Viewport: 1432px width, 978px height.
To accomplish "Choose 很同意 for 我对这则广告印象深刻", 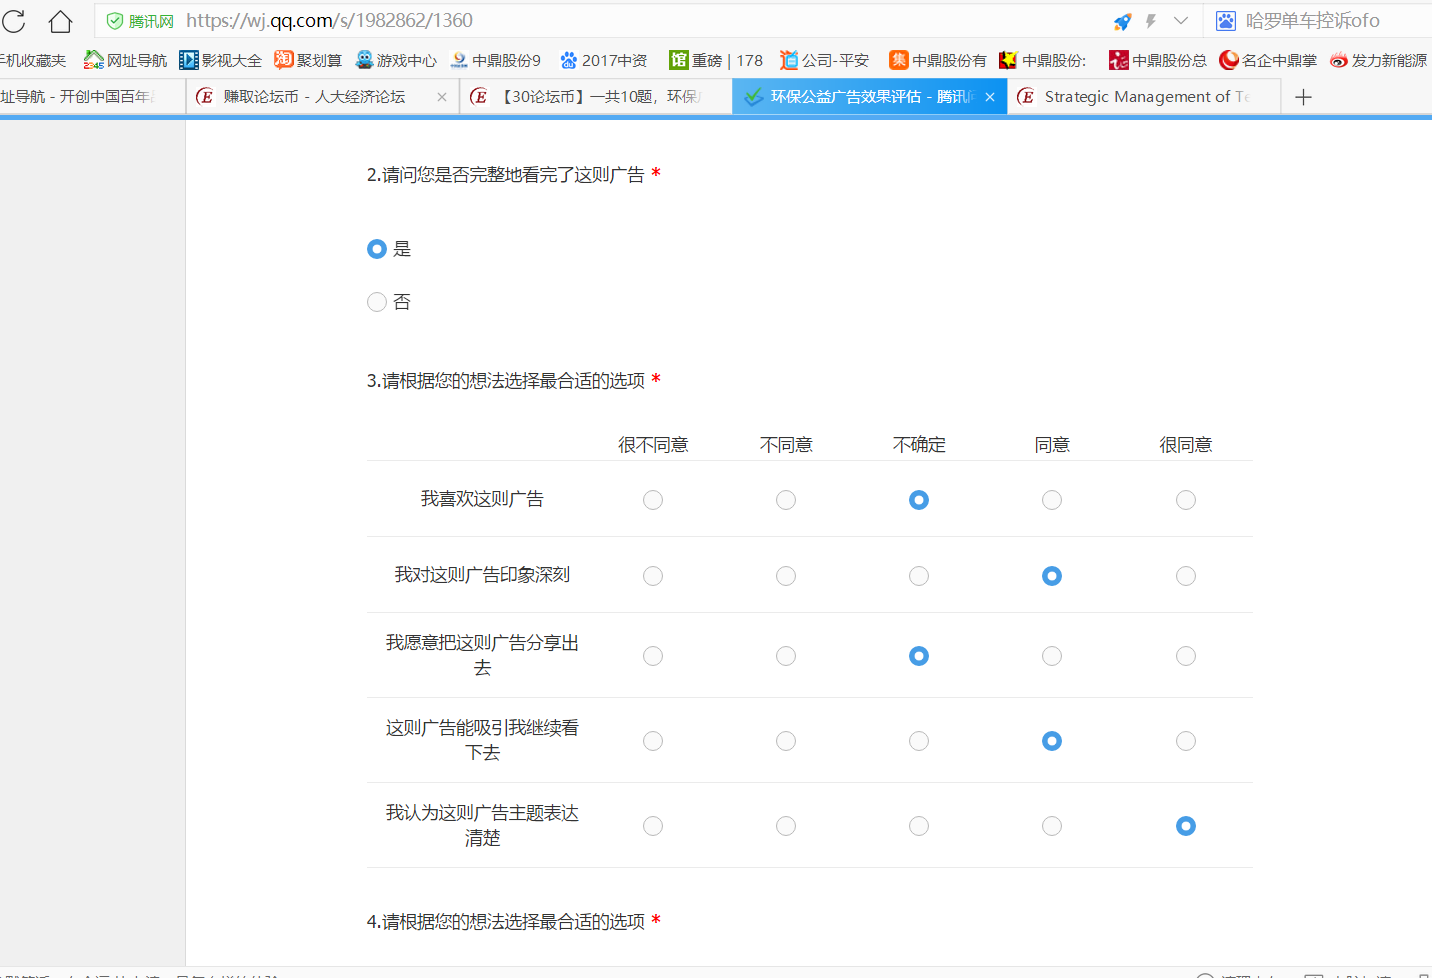I will click(1186, 576).
